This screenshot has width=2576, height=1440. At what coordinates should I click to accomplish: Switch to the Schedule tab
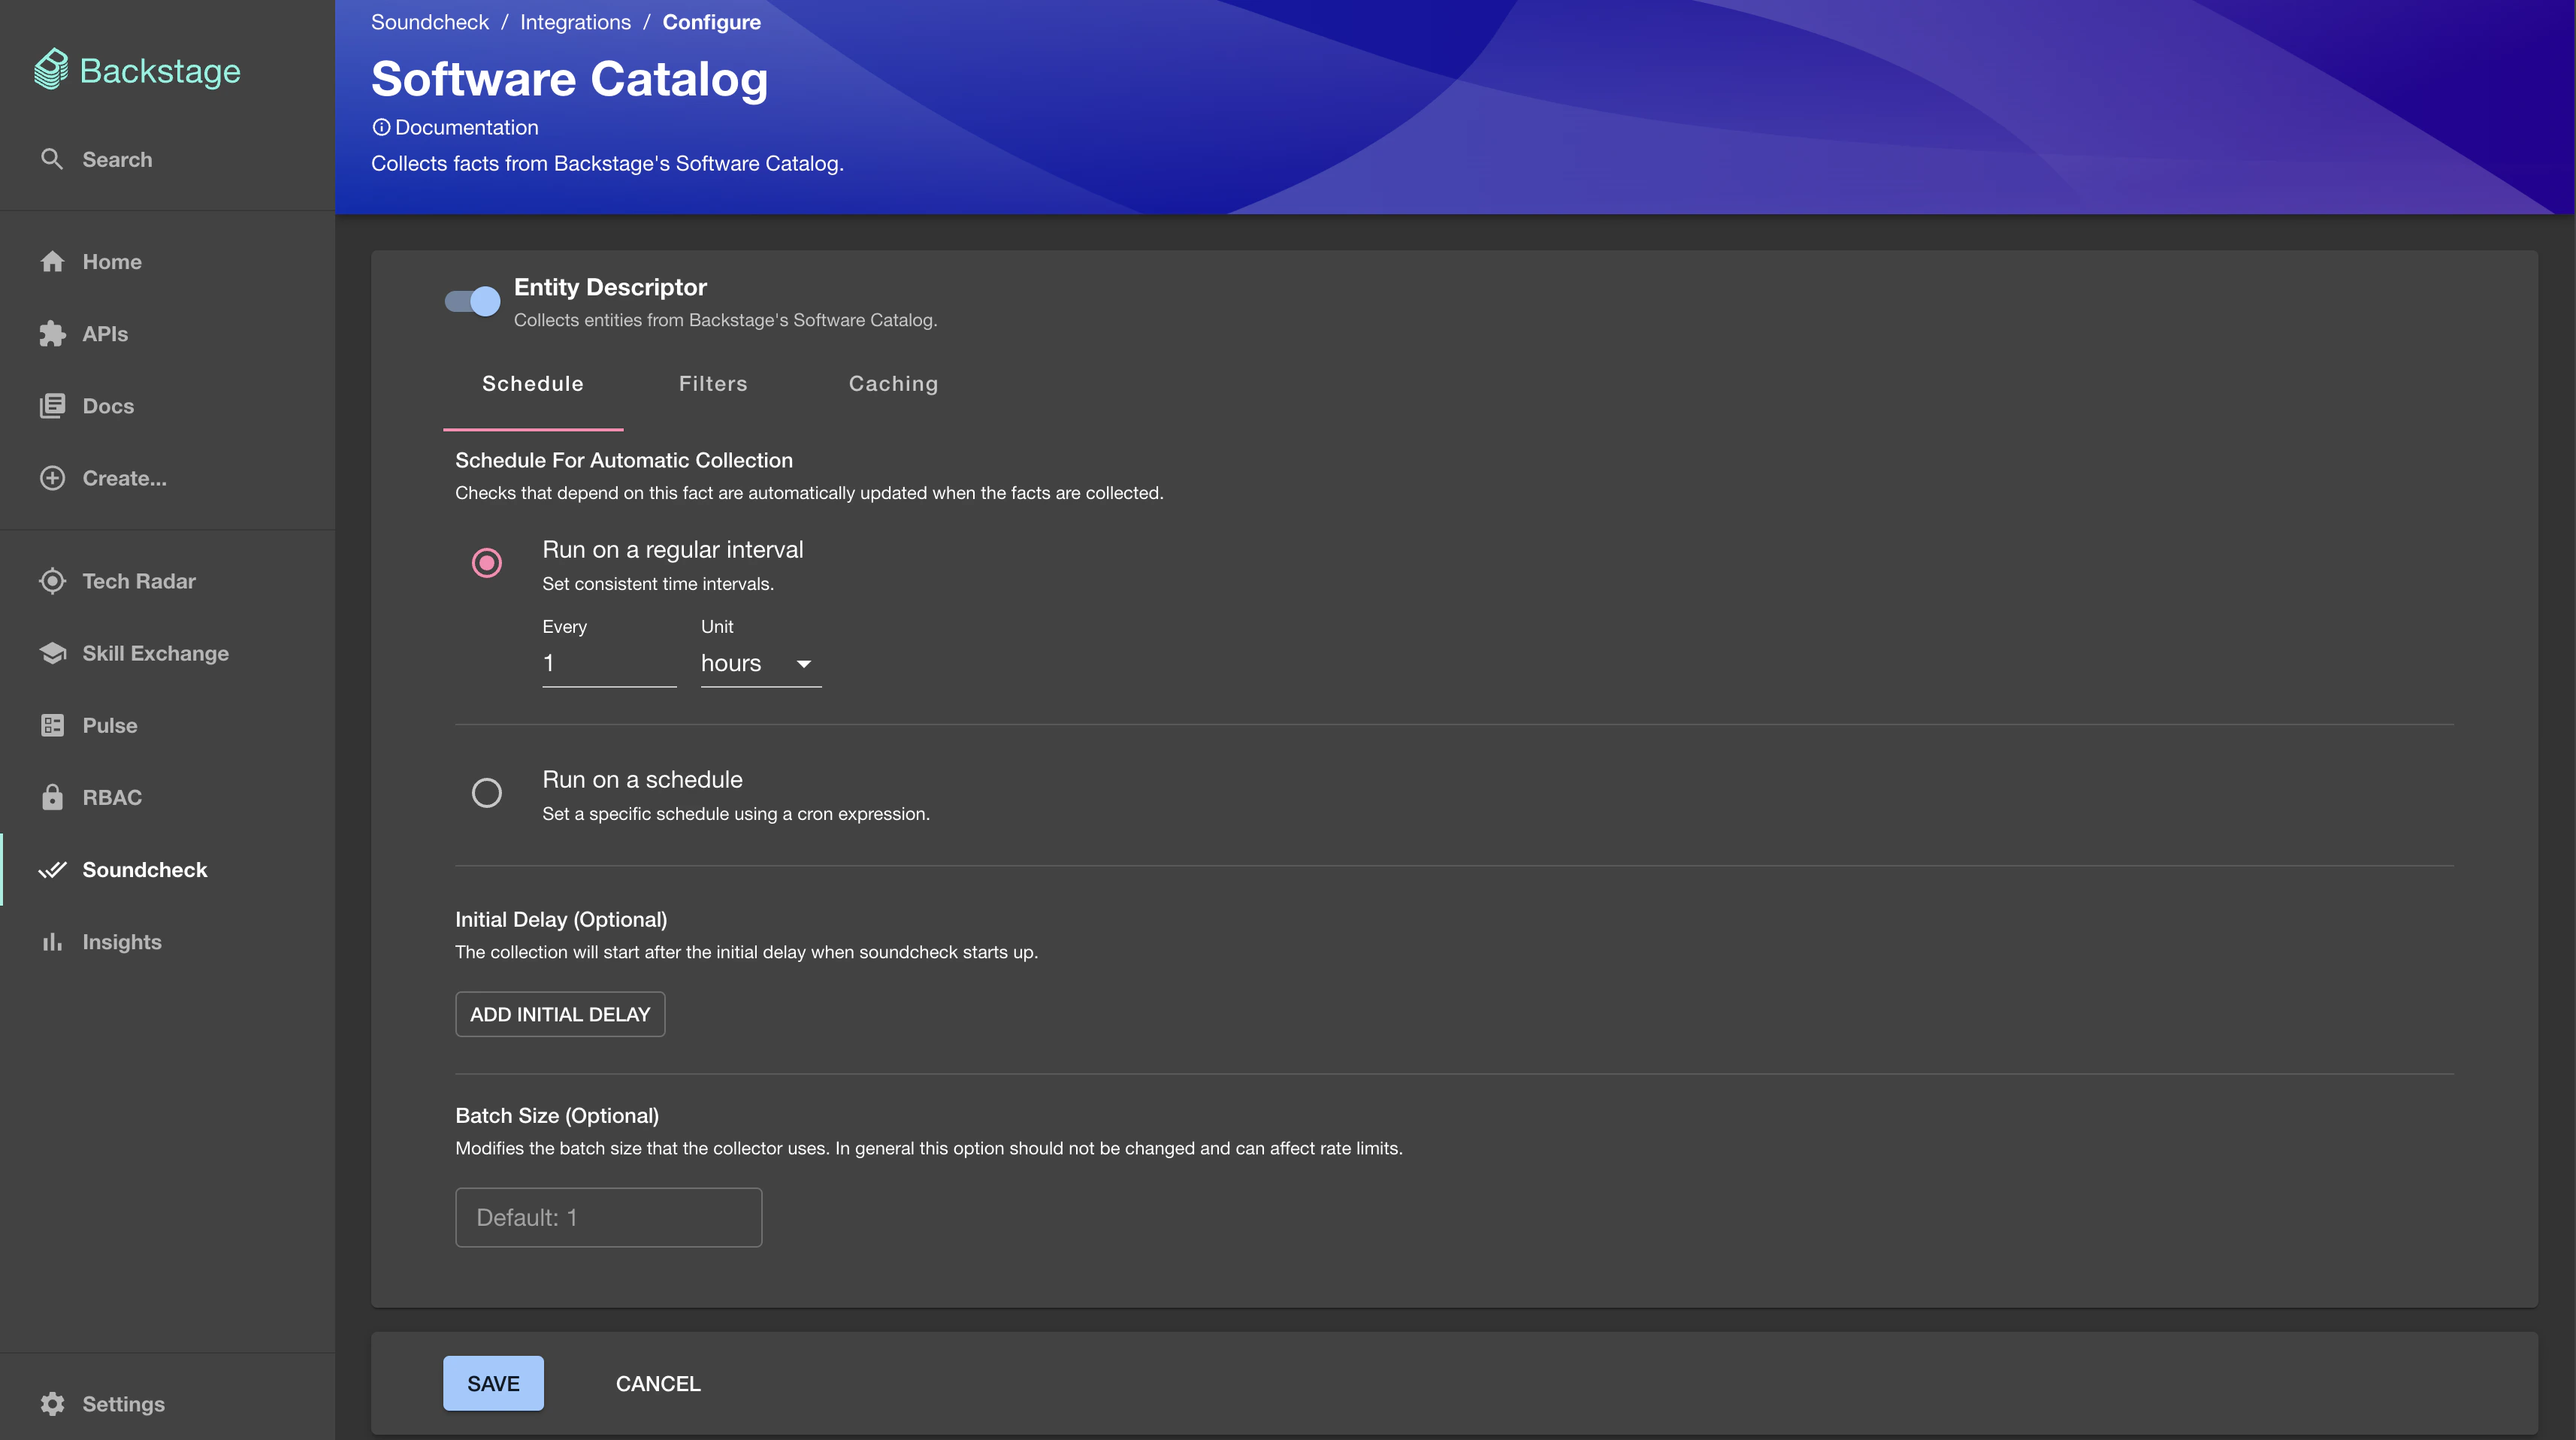click(x=533, y=384)
